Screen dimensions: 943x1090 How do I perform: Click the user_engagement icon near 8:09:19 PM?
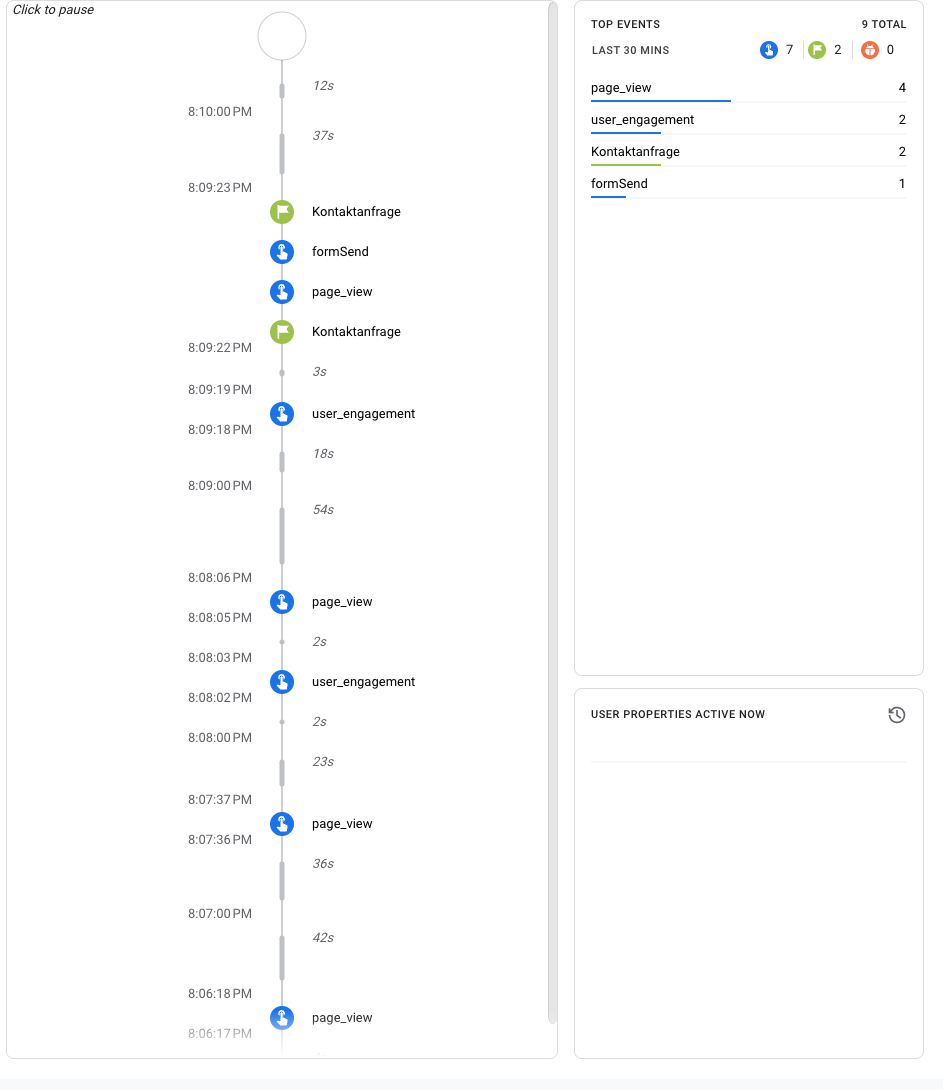(282, 414)
